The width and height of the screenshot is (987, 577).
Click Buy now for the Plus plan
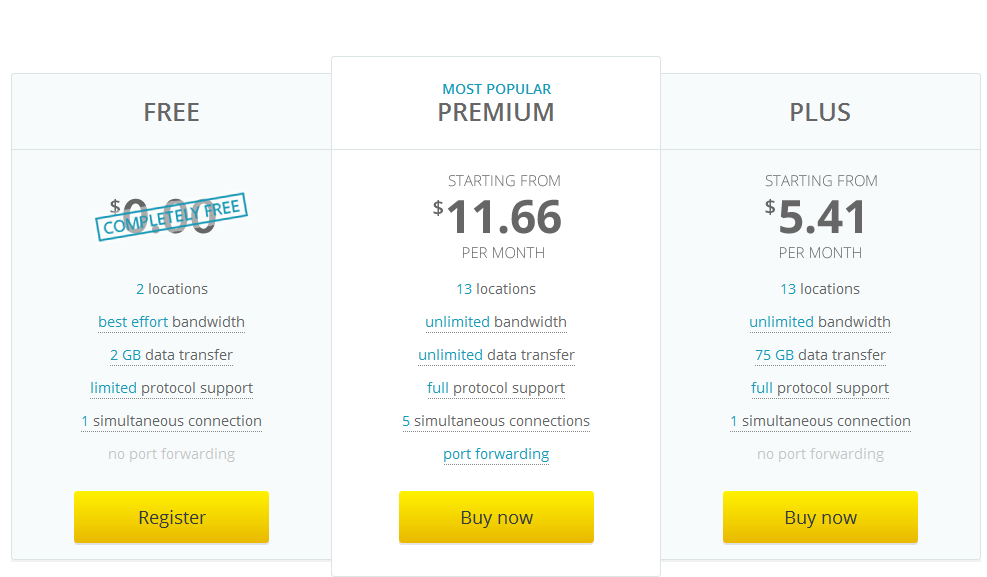pos(820,517)
